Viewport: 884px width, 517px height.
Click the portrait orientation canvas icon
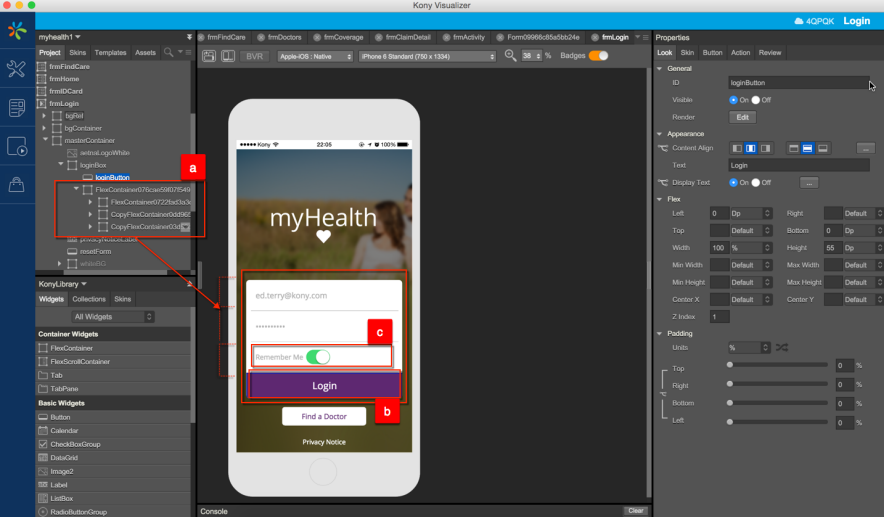click(209, 56)
